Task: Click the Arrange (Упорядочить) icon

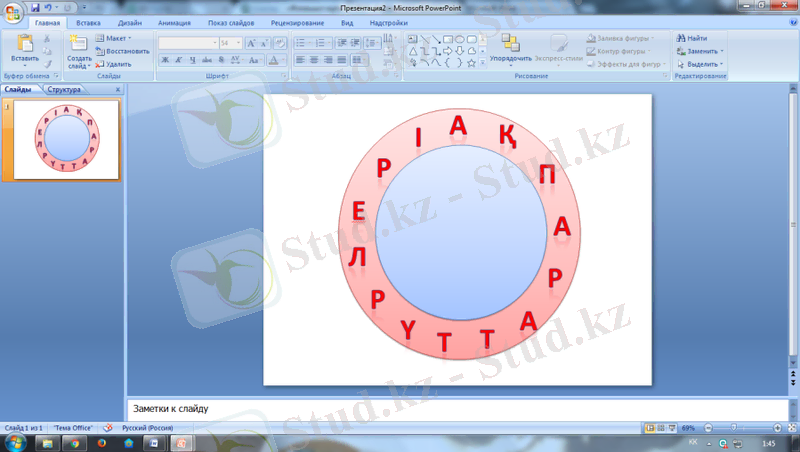Action: coord(510,43)
